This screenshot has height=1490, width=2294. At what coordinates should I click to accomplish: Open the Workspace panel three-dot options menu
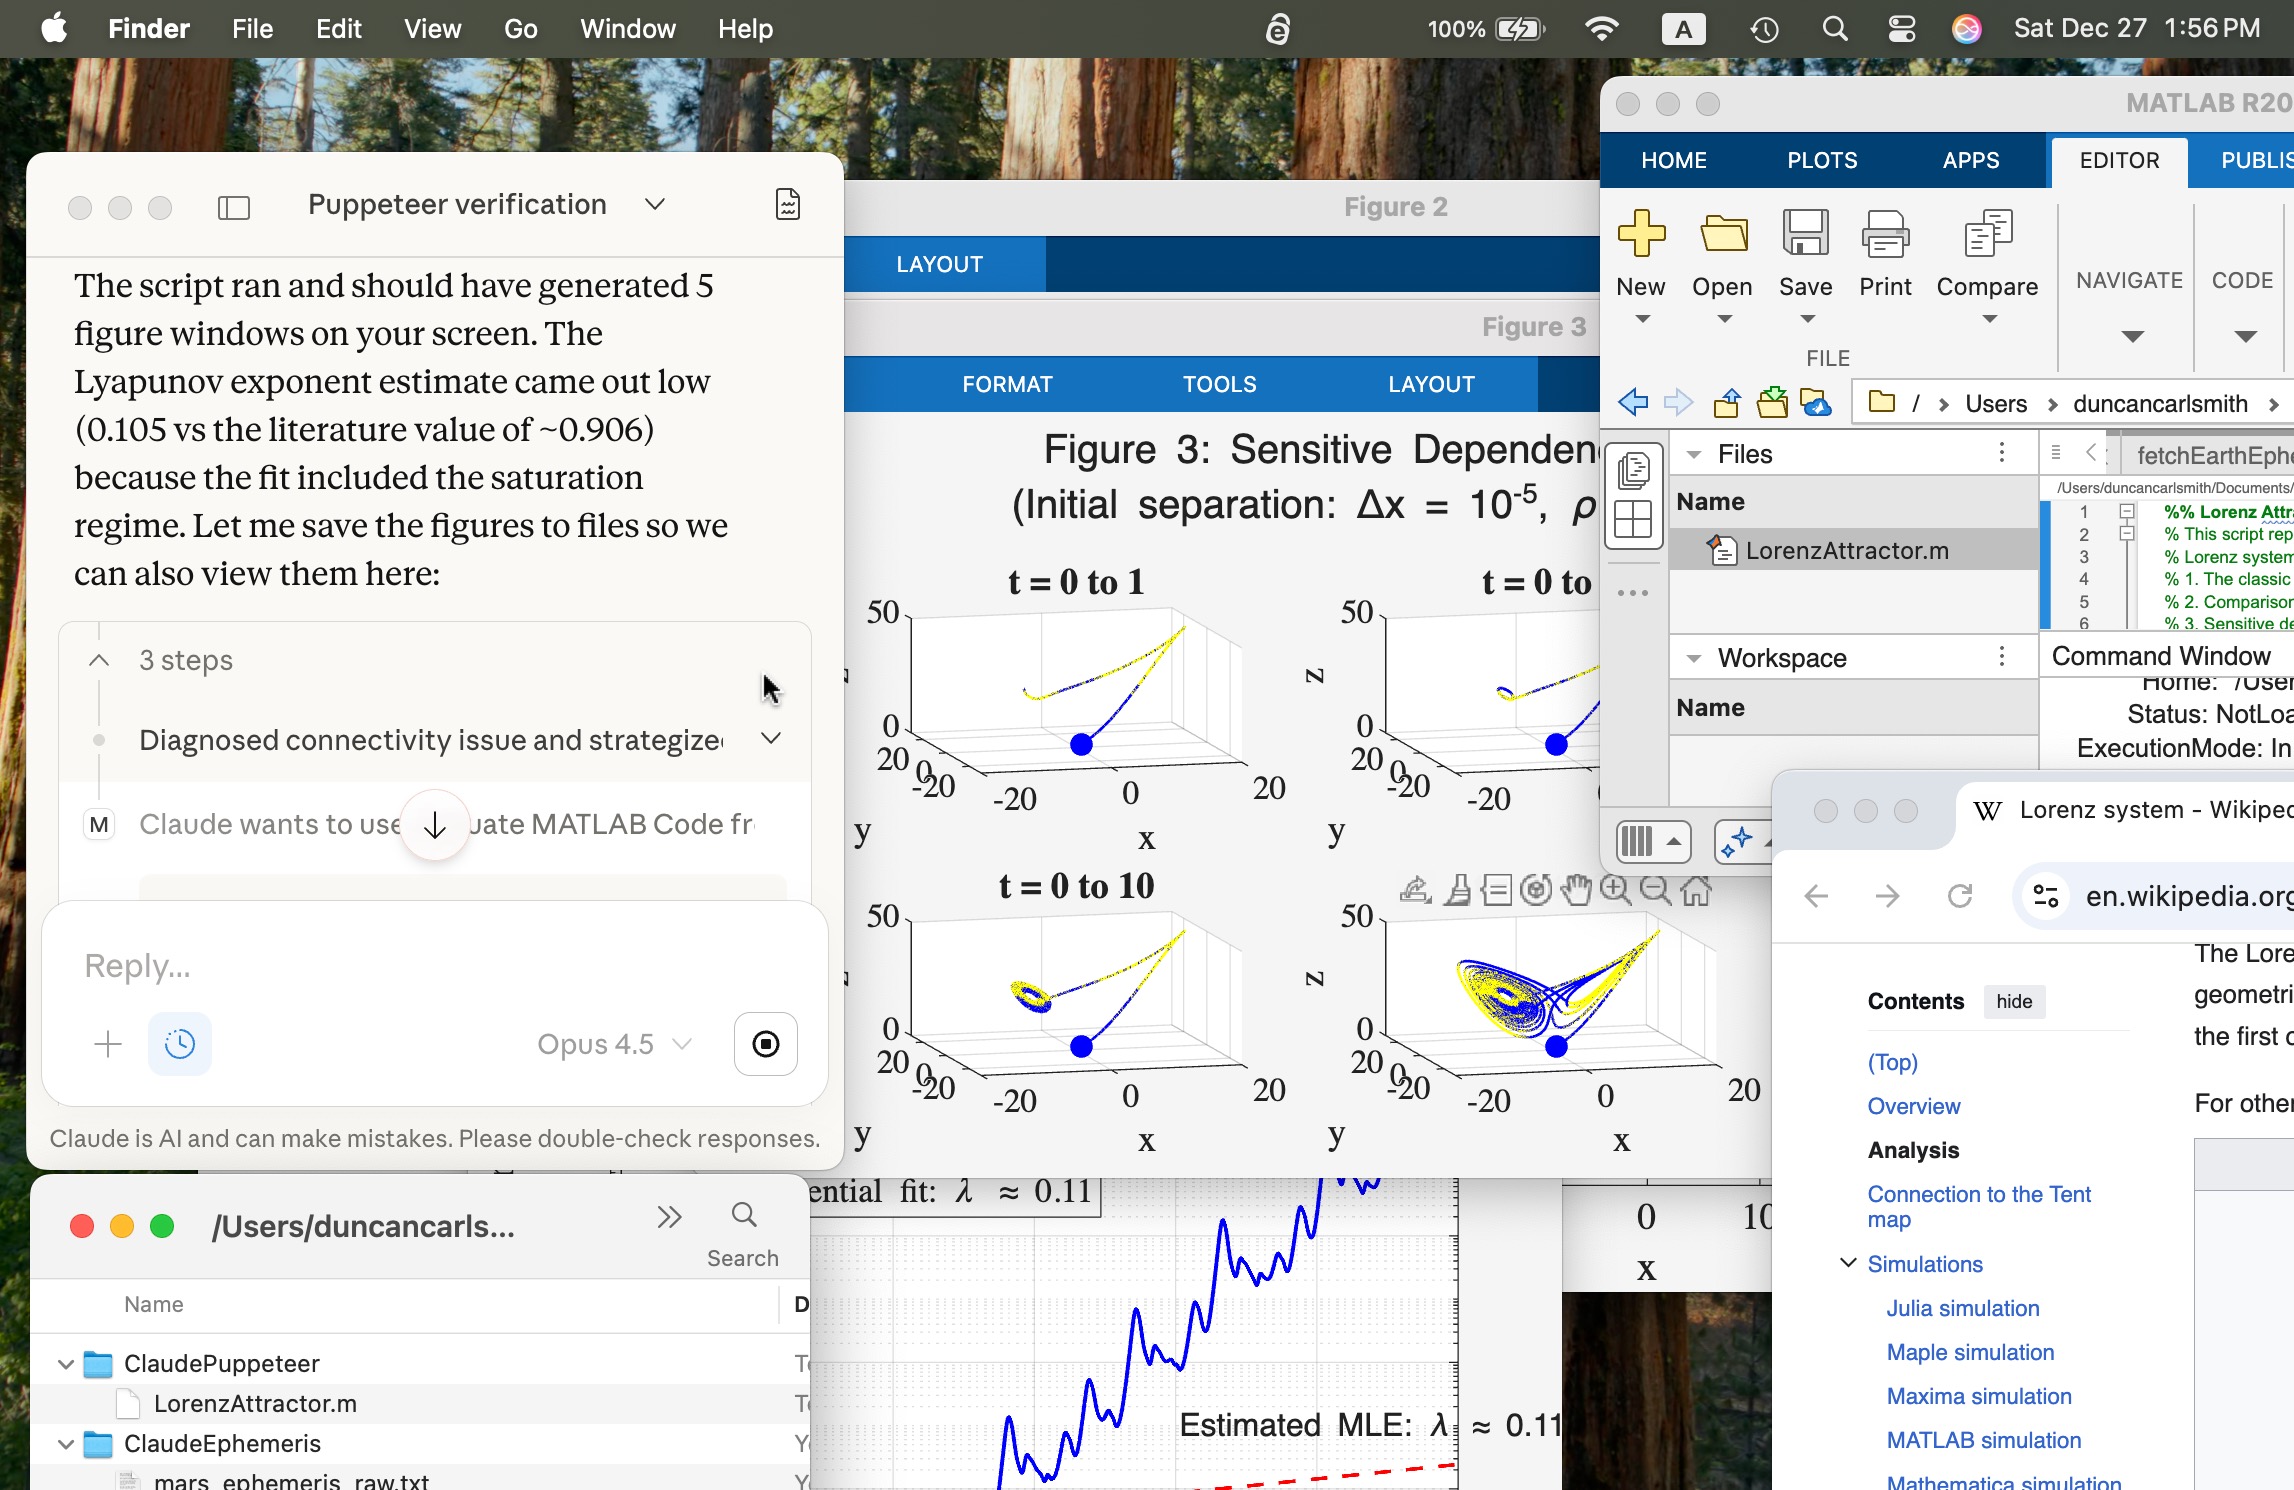[2002, 657]
